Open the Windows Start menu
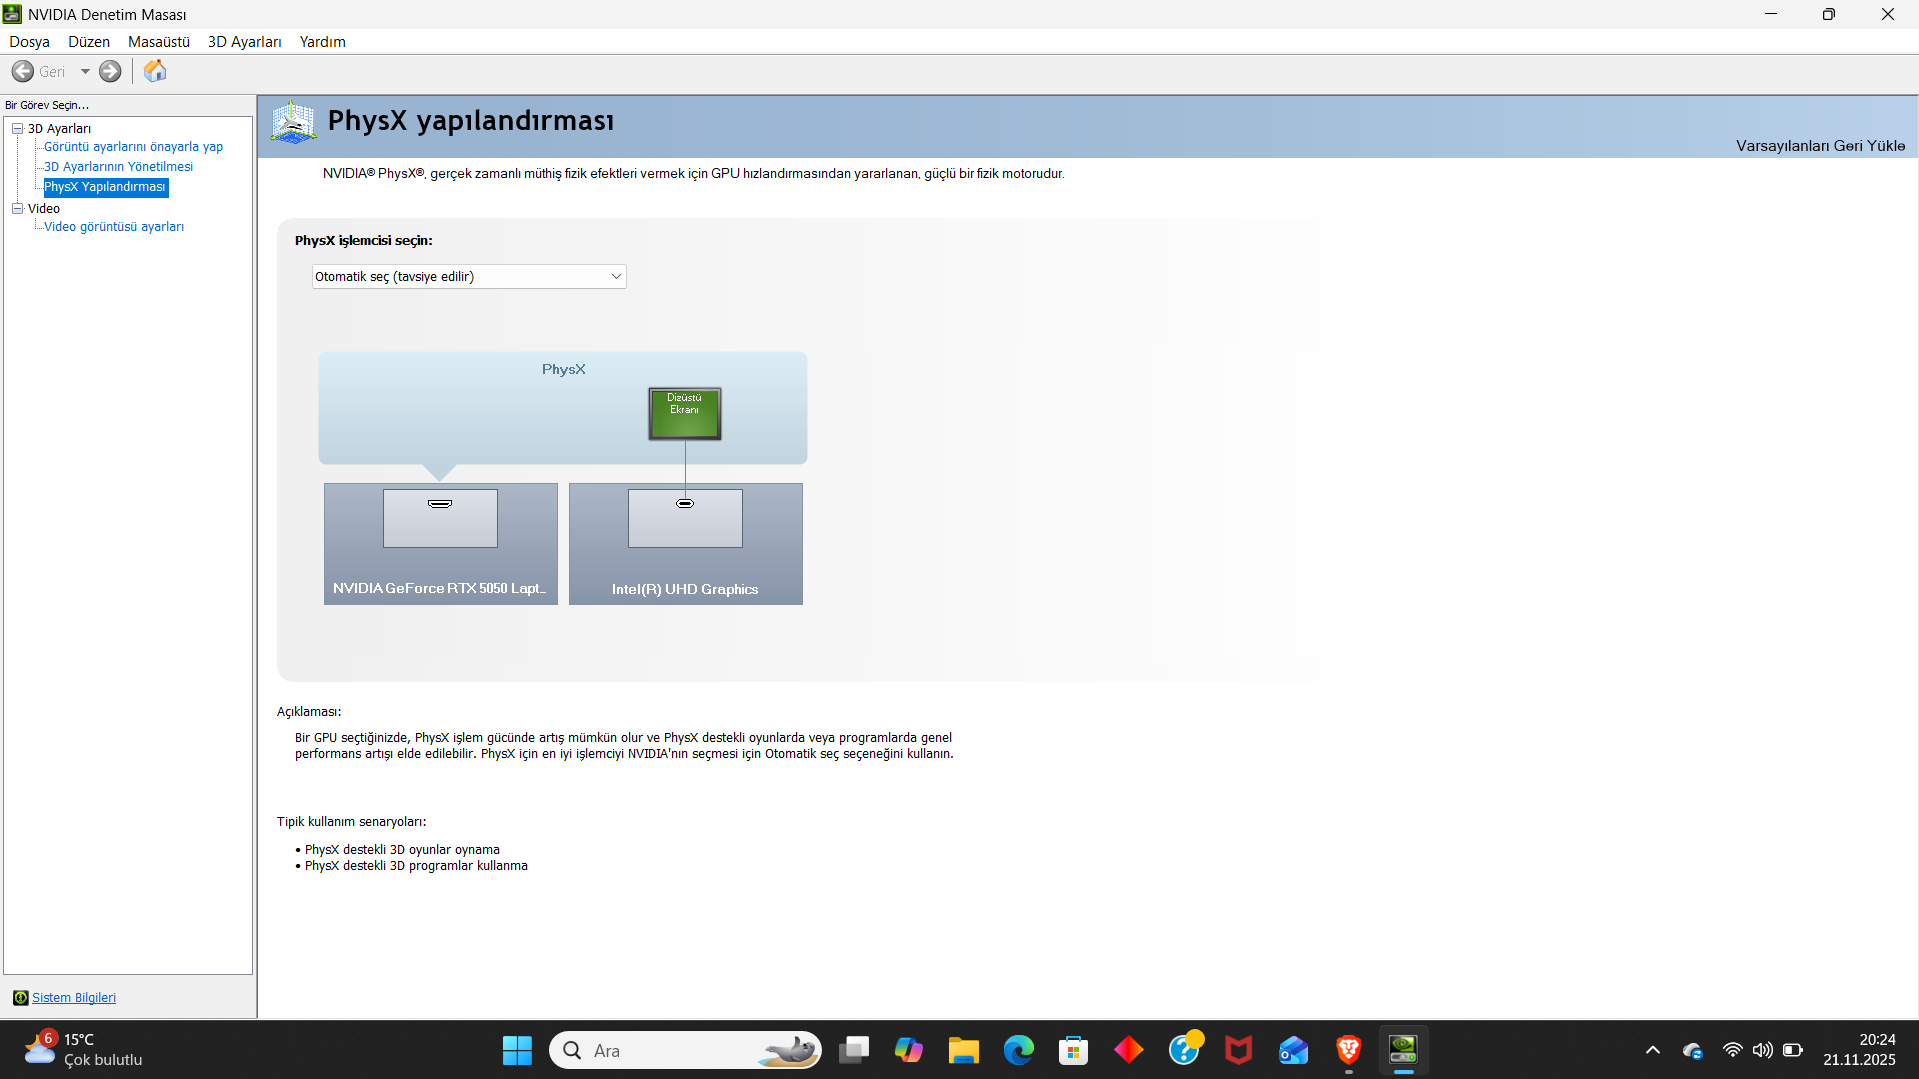 pos(517,1050)
